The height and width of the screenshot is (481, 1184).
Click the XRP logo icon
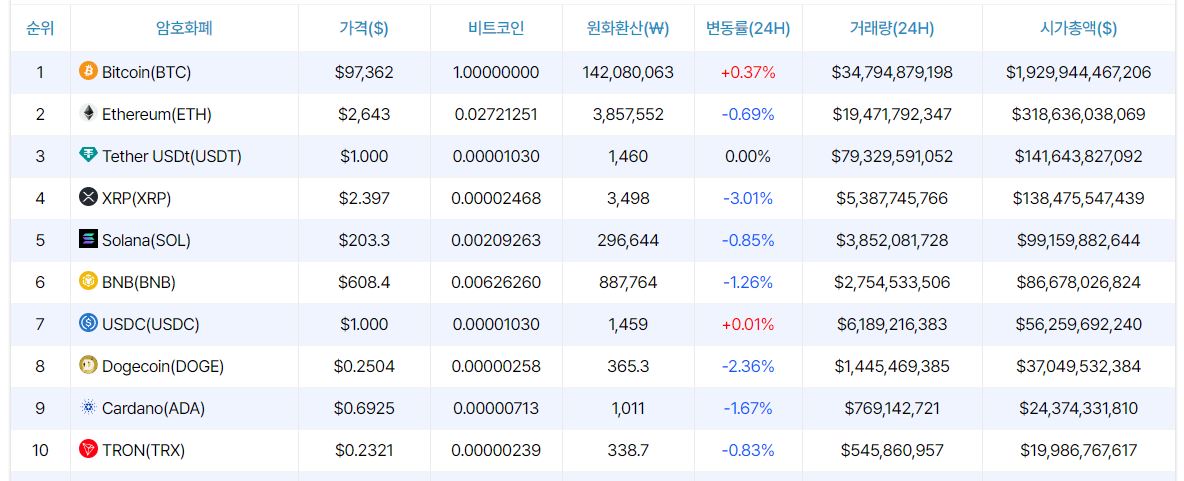pyautogui.click(x=88, y=197)
